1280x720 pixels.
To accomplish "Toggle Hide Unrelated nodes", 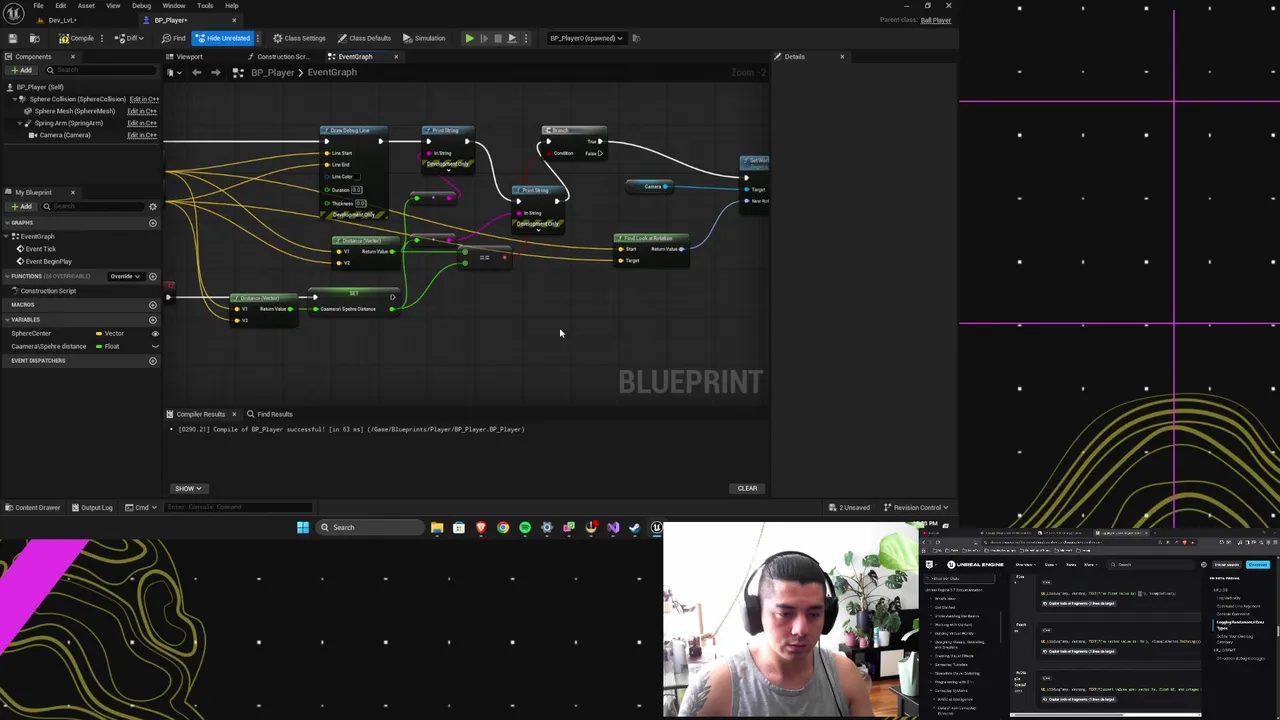I will [x=222, y=38].
